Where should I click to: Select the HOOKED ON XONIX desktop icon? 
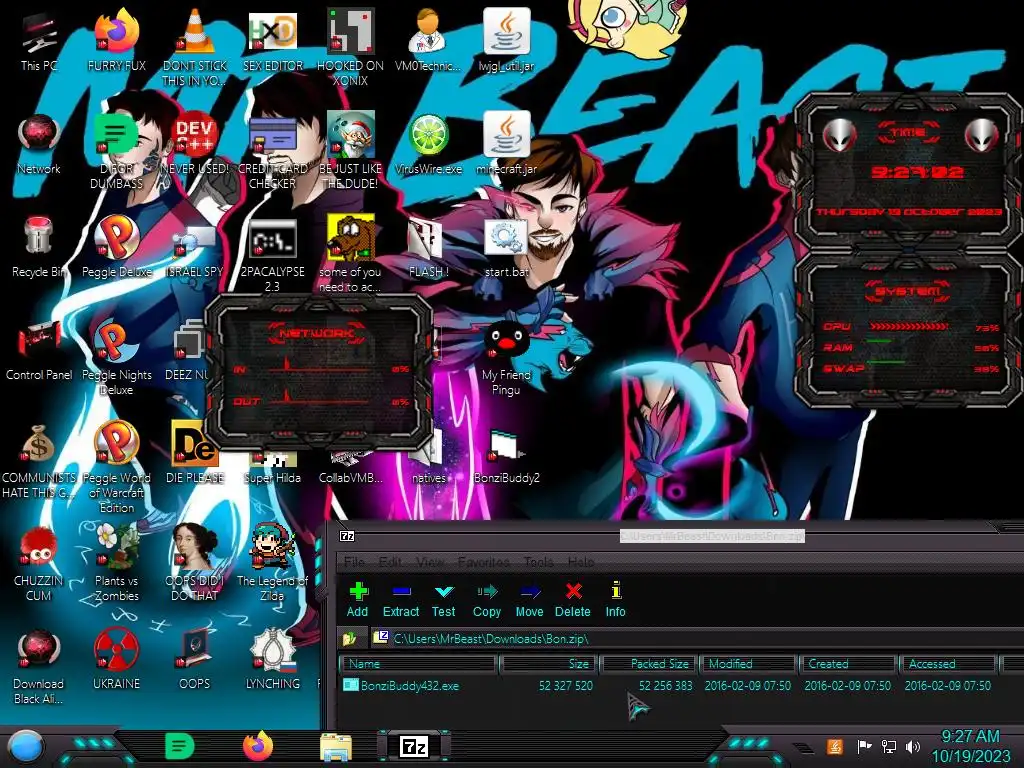pos(351,47)
